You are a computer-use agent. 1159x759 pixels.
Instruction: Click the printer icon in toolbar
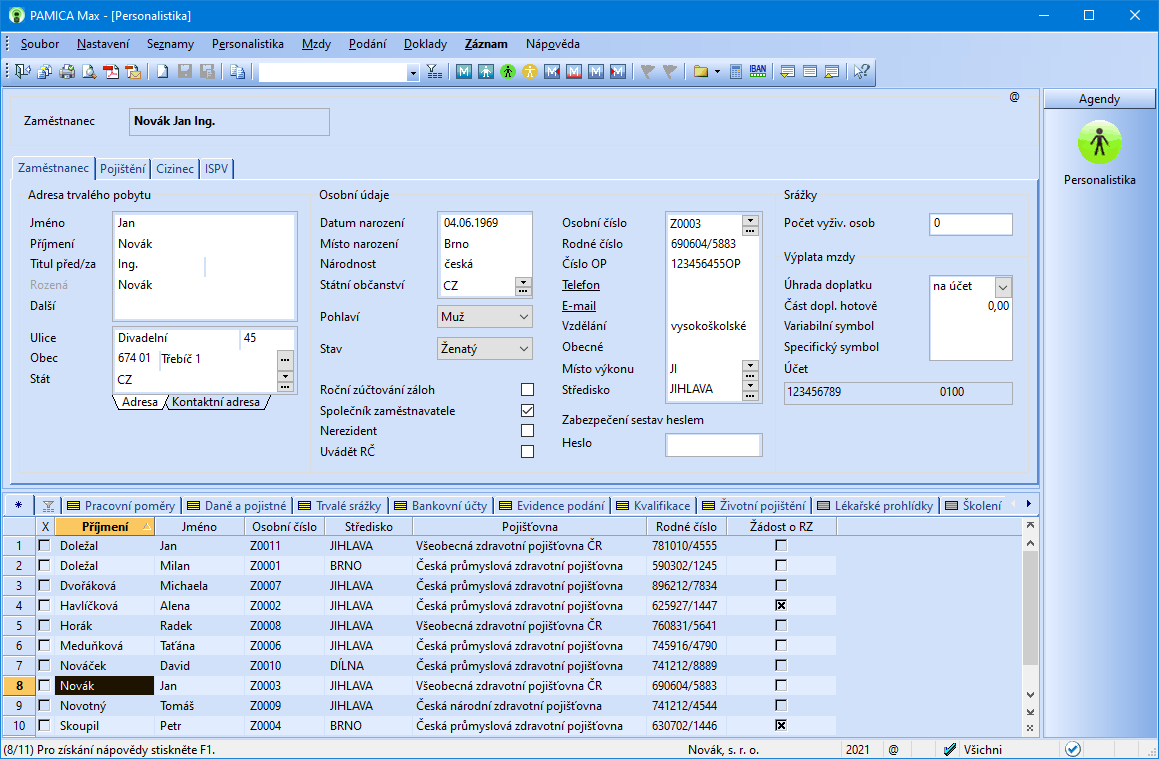pyautogui.click(x=67, y=72)
